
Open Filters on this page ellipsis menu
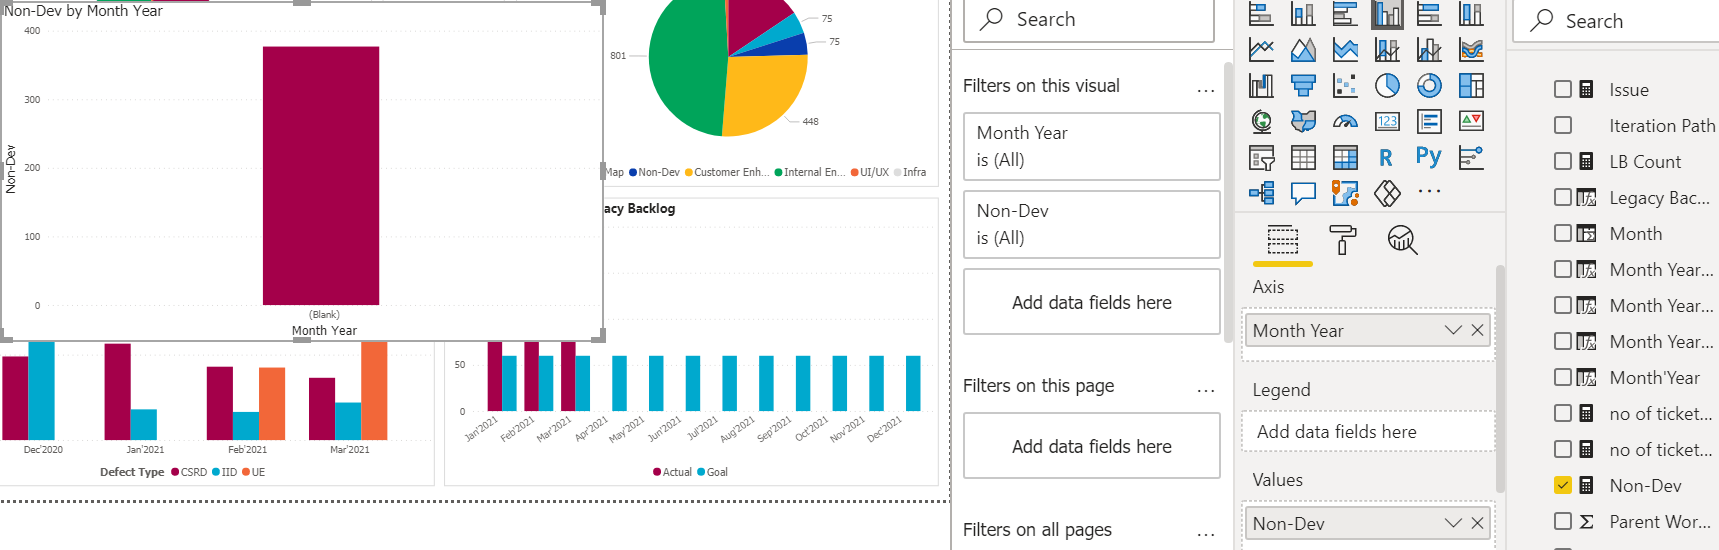(x=1206, y=390)
